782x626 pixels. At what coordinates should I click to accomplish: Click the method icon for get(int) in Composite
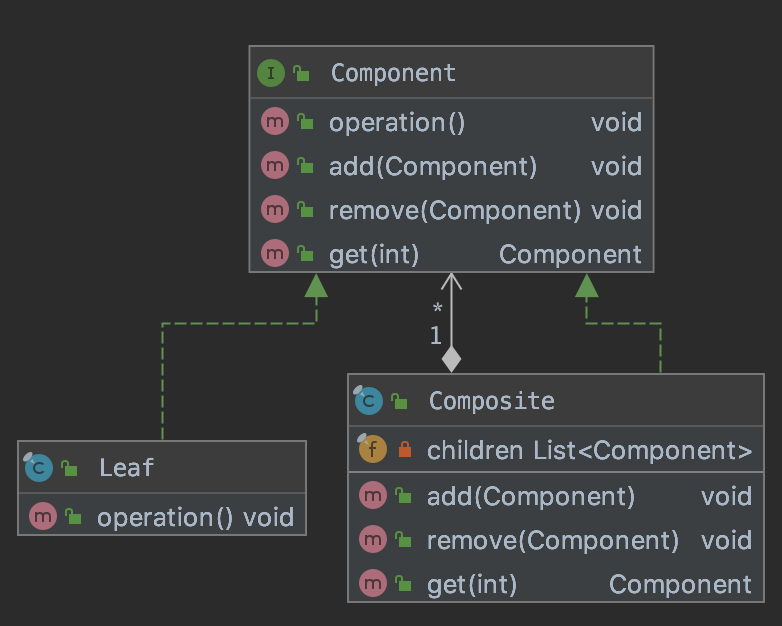coord(373,583)
